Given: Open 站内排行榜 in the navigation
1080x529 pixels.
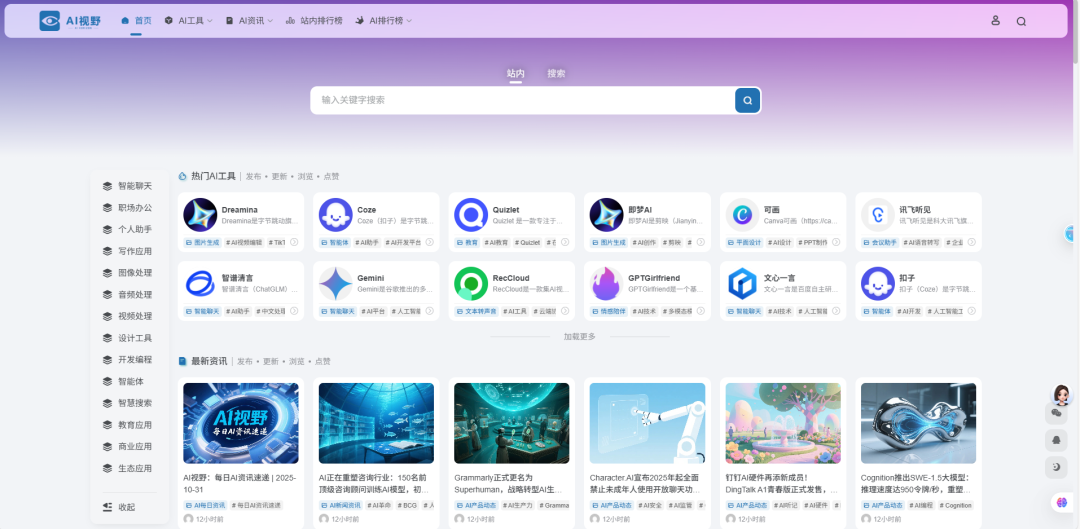Looking at the screenshot, I should [x=314, y=21].
